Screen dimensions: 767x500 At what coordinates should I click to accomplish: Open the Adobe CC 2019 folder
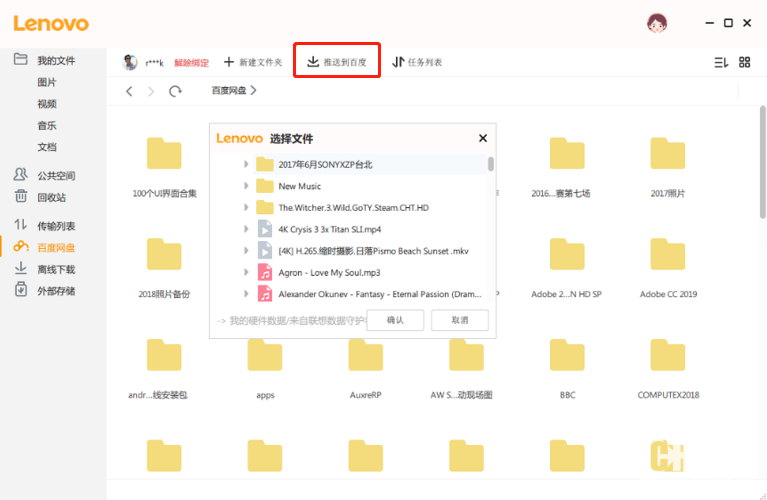click(x=667, y=256)
